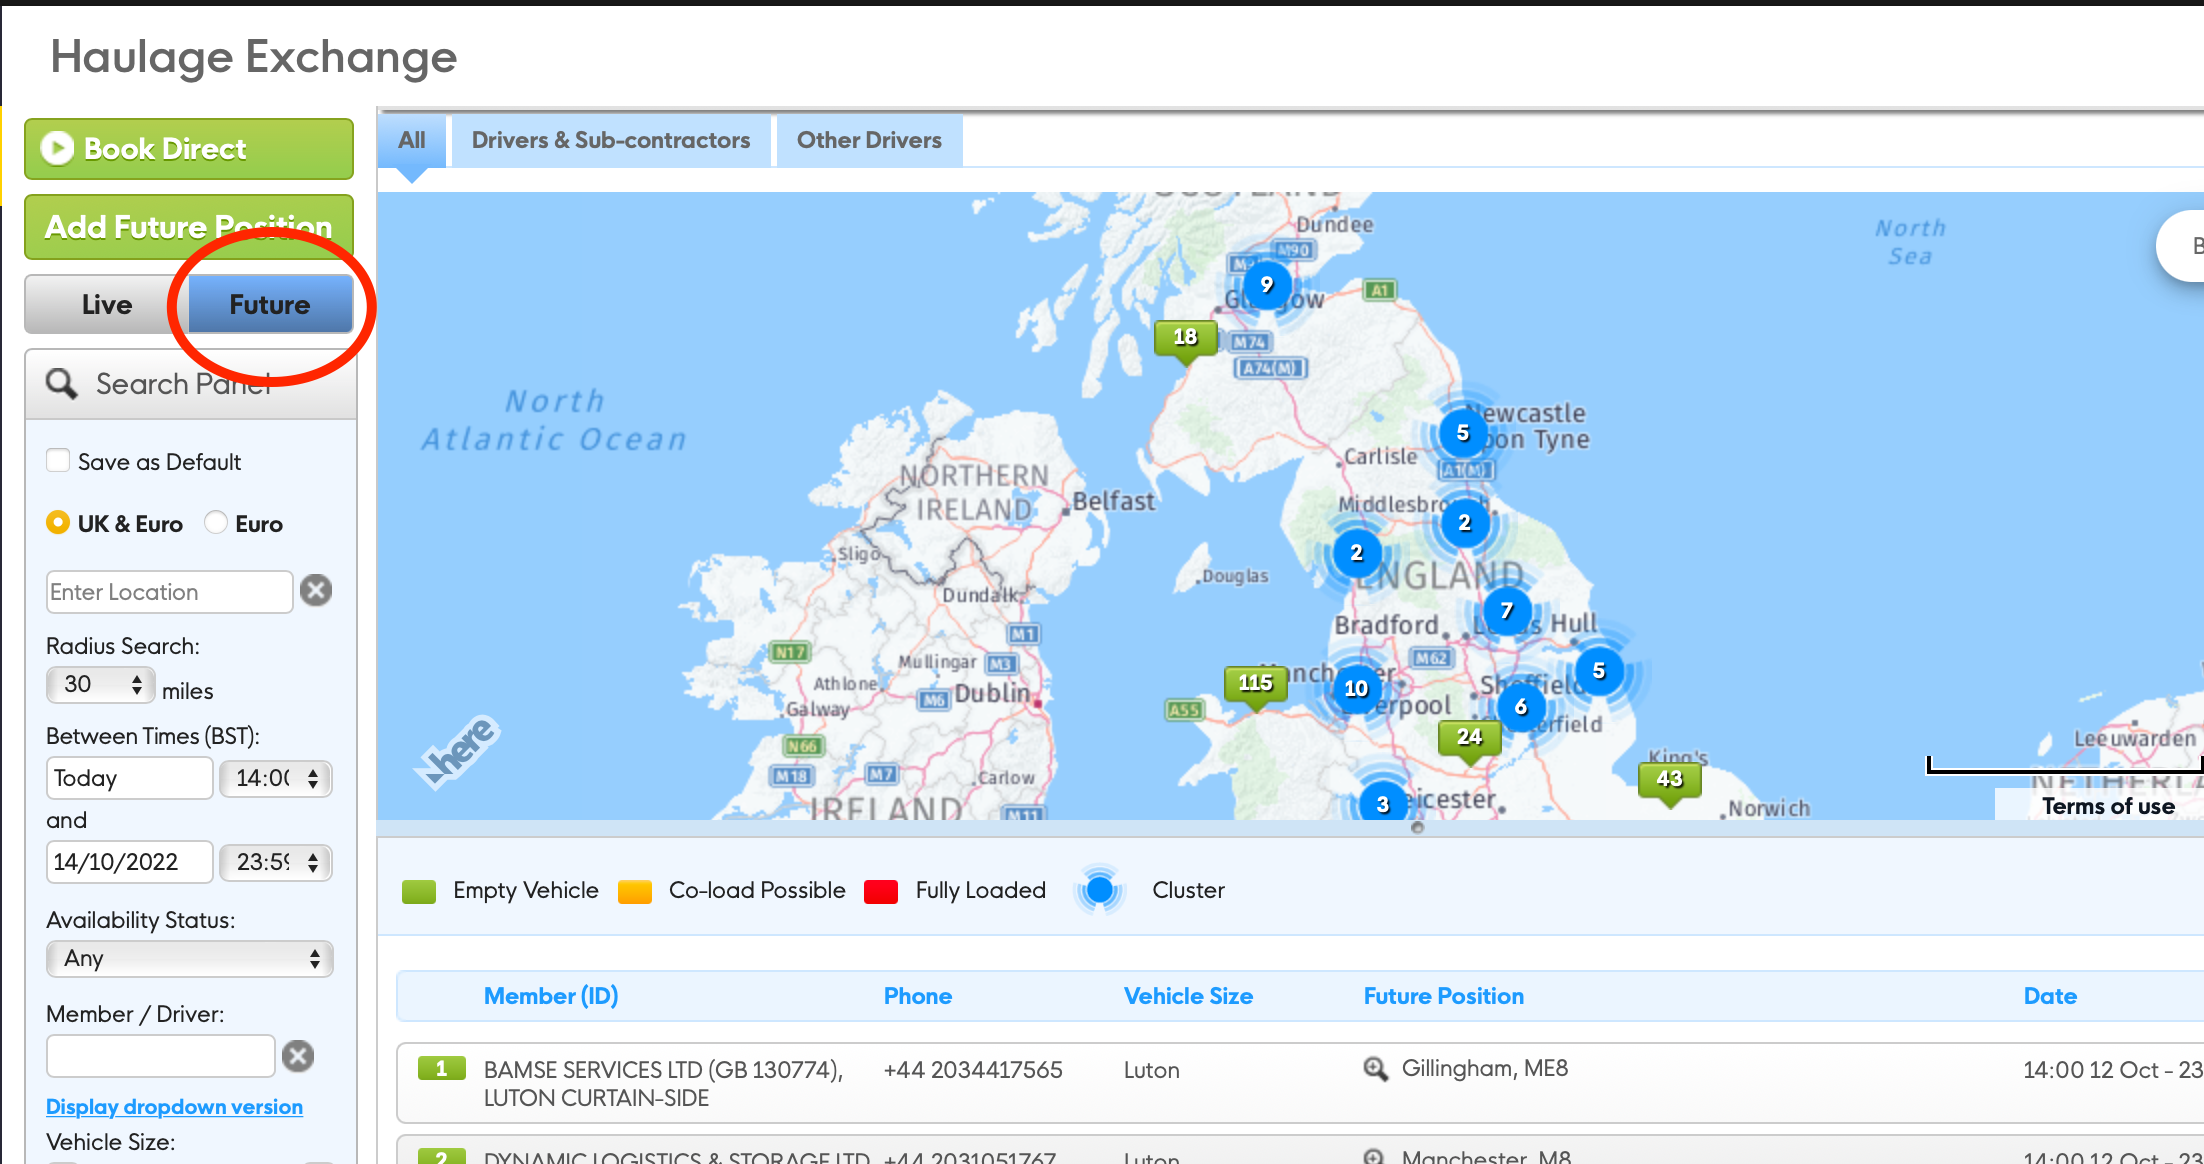Switch to the Live view toggle
Screen dimensions: 2204x1164
(x=107, y=305)
